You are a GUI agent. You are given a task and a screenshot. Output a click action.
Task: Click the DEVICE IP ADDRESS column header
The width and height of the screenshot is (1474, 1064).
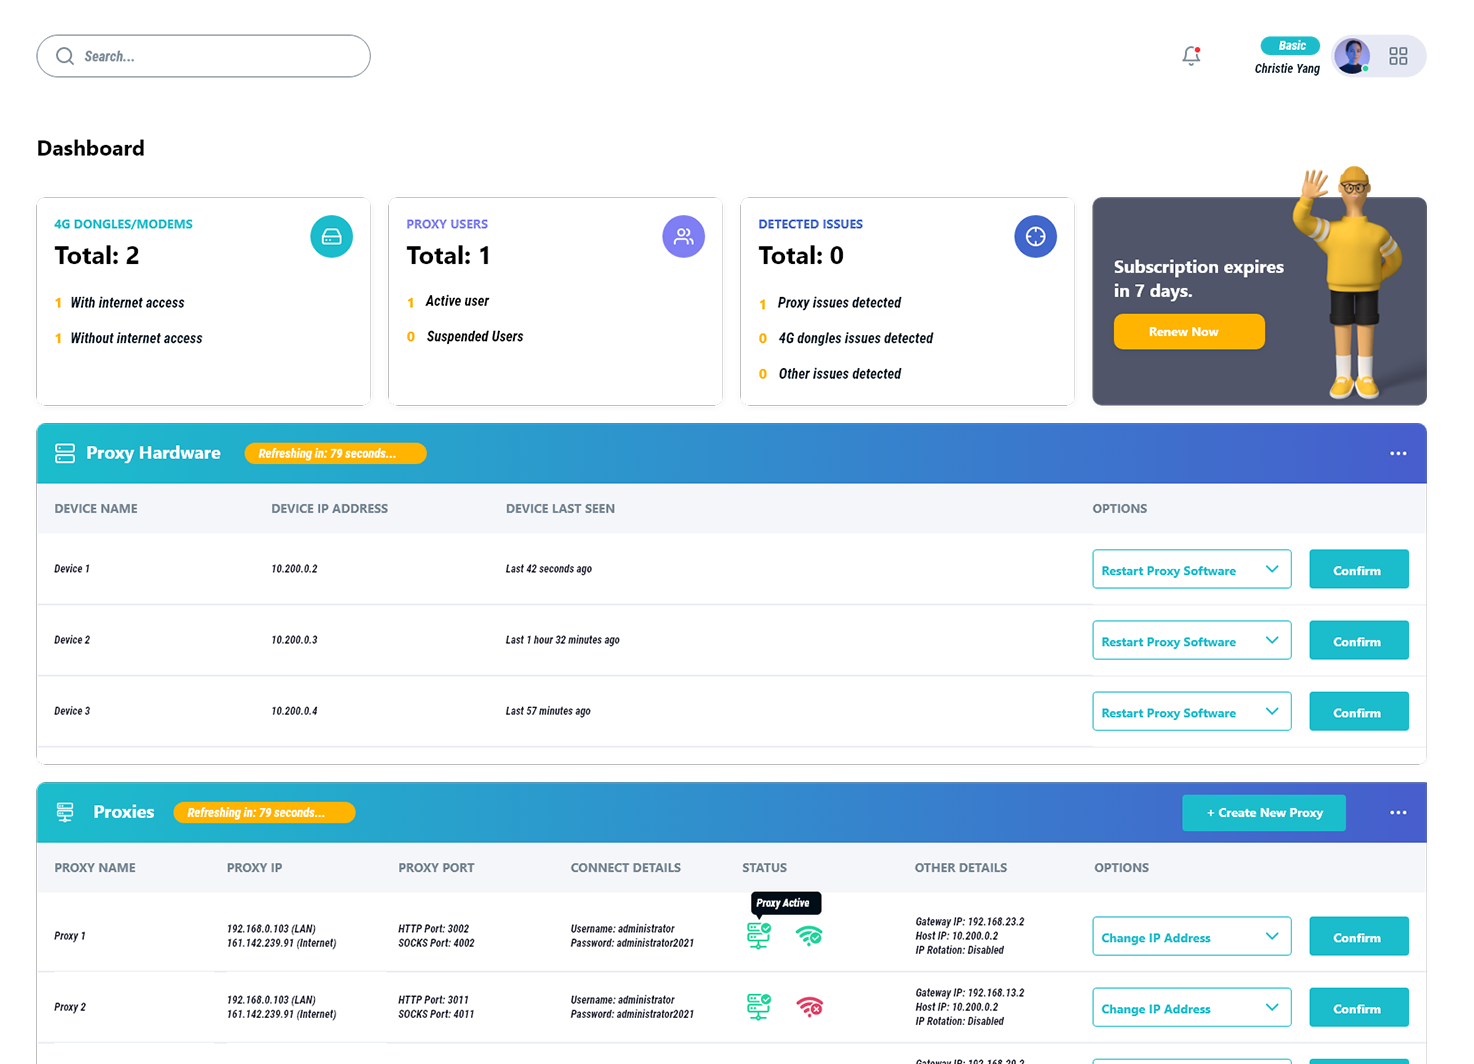tap(329, 509)
